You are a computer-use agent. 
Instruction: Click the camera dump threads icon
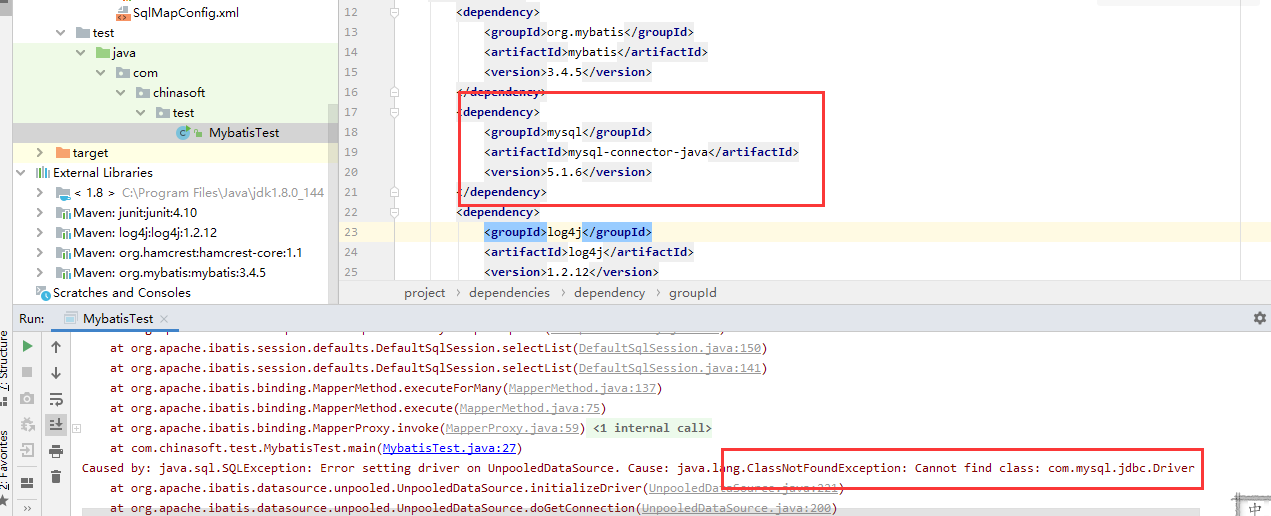28,398
